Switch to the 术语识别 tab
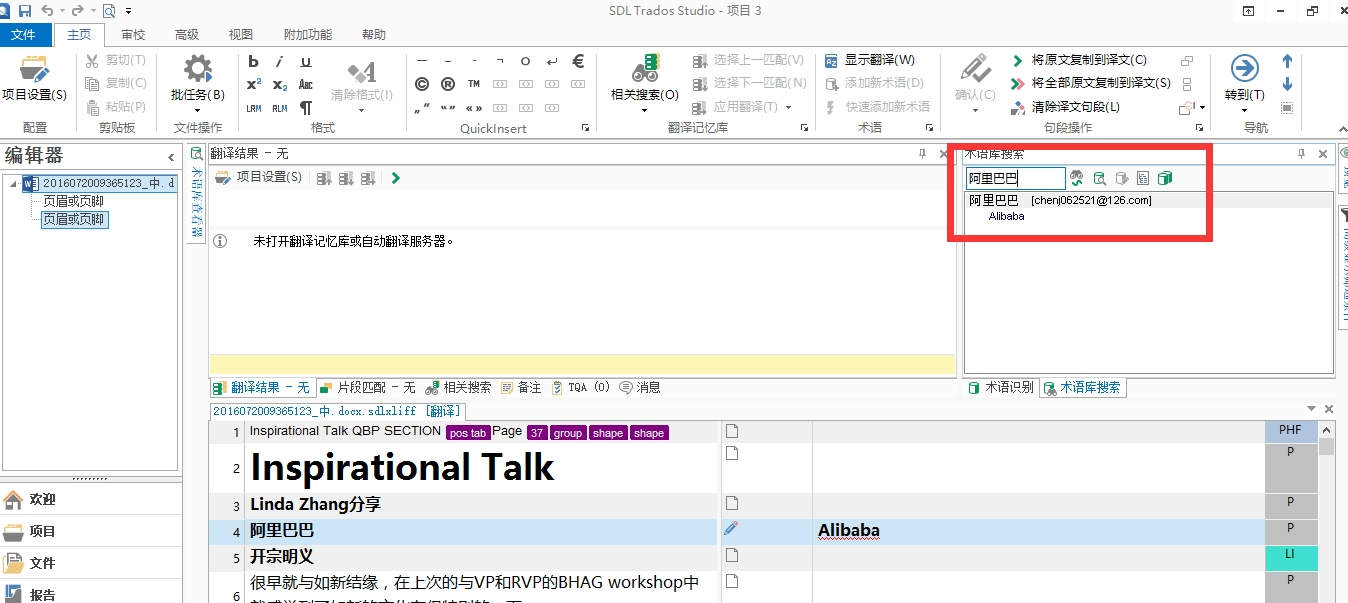1348x603 pixels. tap(1001, 388)
